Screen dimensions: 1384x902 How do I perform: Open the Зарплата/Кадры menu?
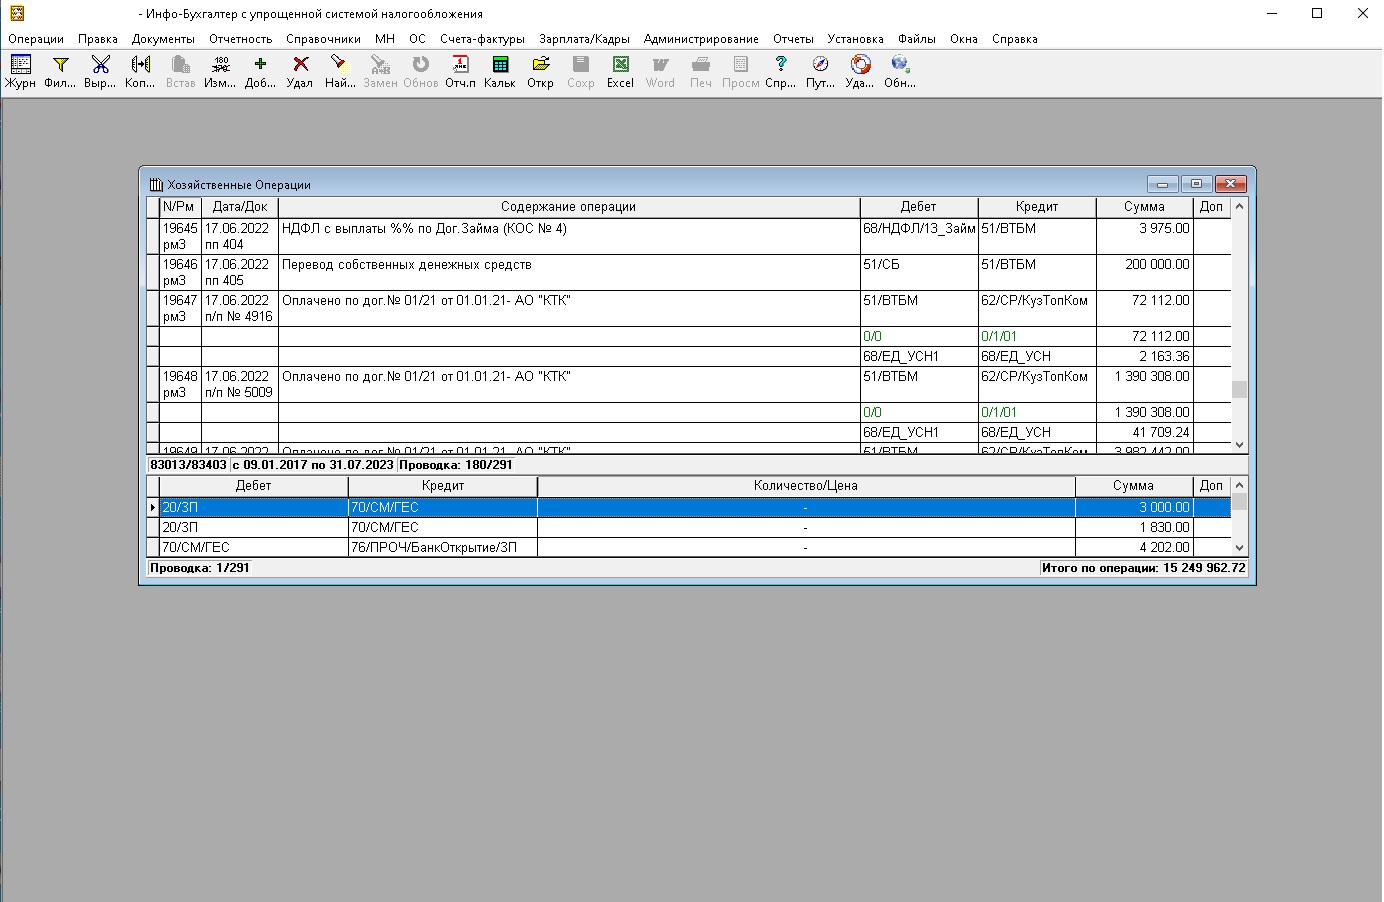pos(584,39)
